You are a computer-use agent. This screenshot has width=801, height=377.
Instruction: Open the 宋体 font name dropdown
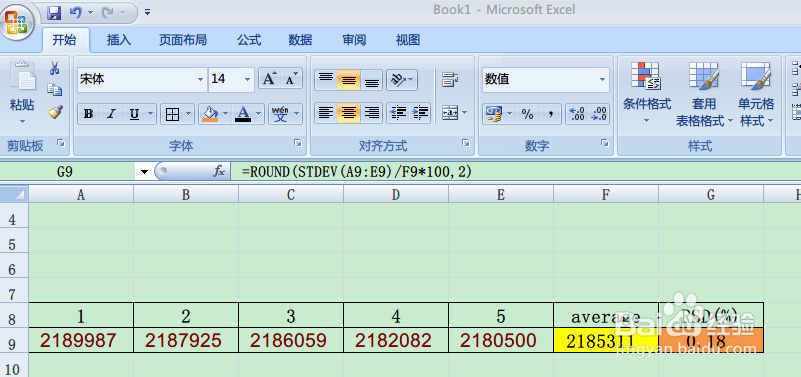(200, 80)
